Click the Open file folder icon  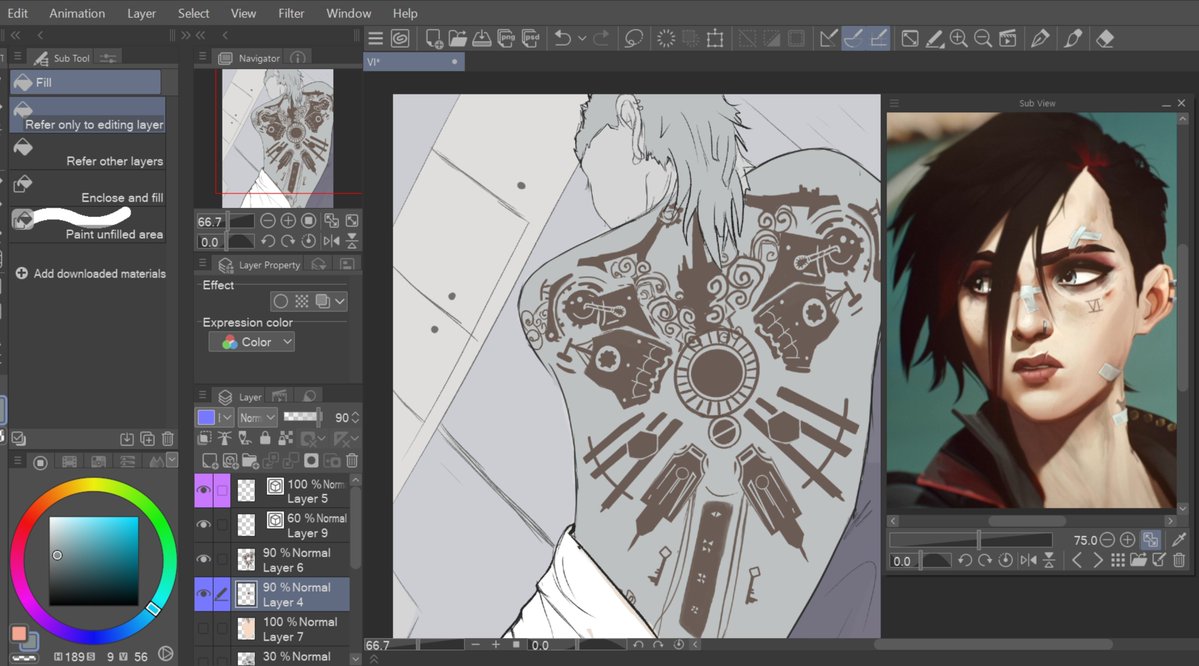click(x=457, y=38)
